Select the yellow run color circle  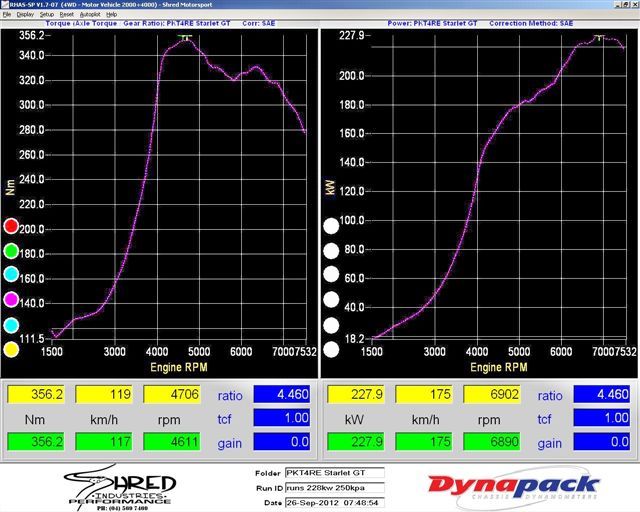pos(12,349)
